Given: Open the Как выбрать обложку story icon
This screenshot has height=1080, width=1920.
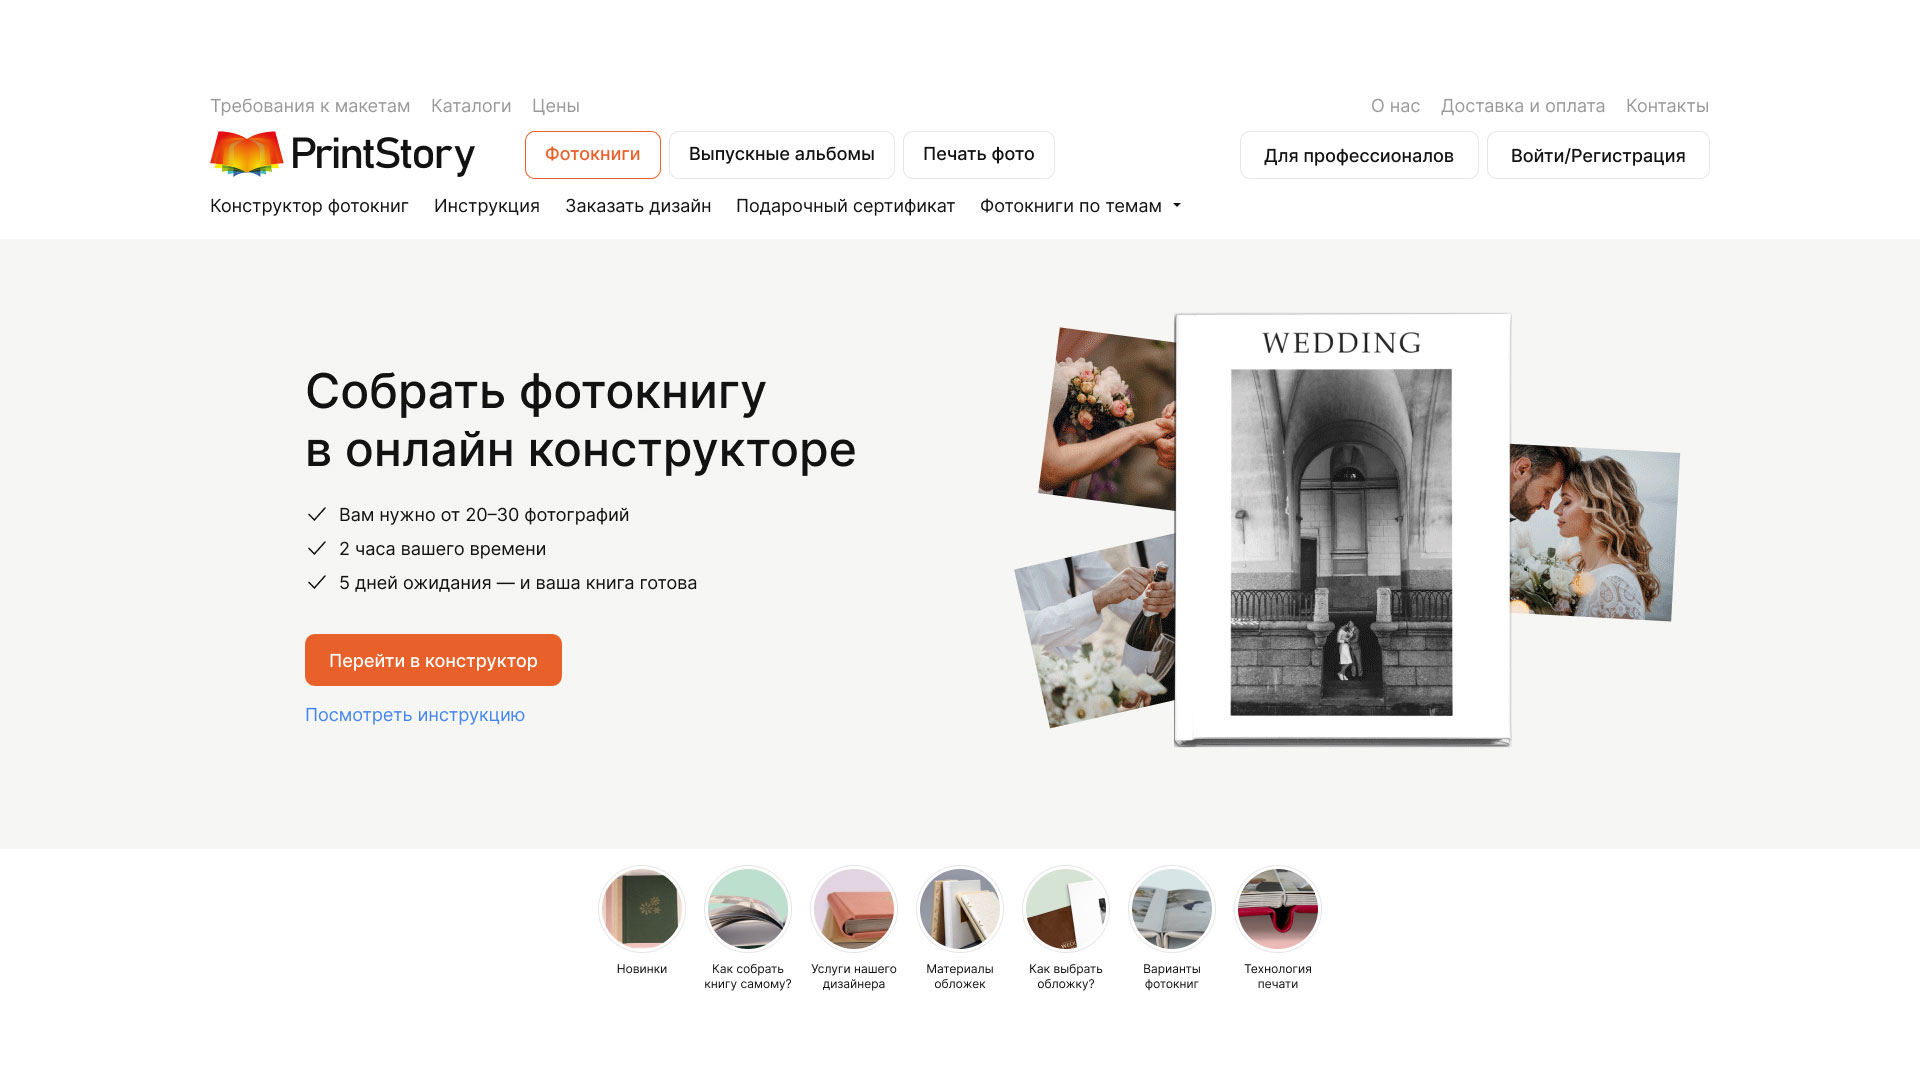Looking at the screenshot, I should [x=1065, y=909].
